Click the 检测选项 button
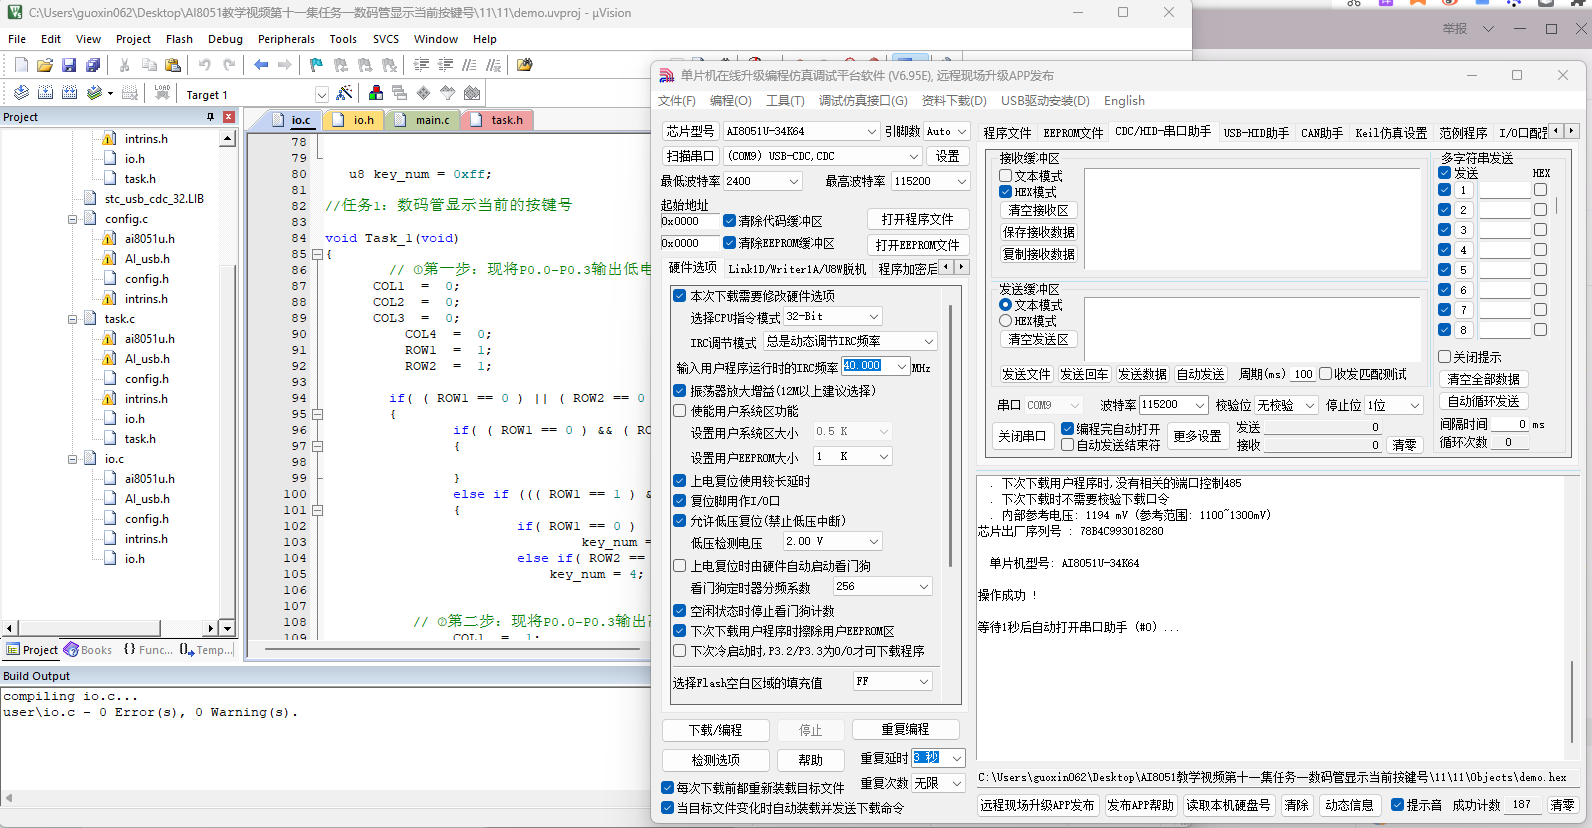1592x828 pixels. coord(715,760)
